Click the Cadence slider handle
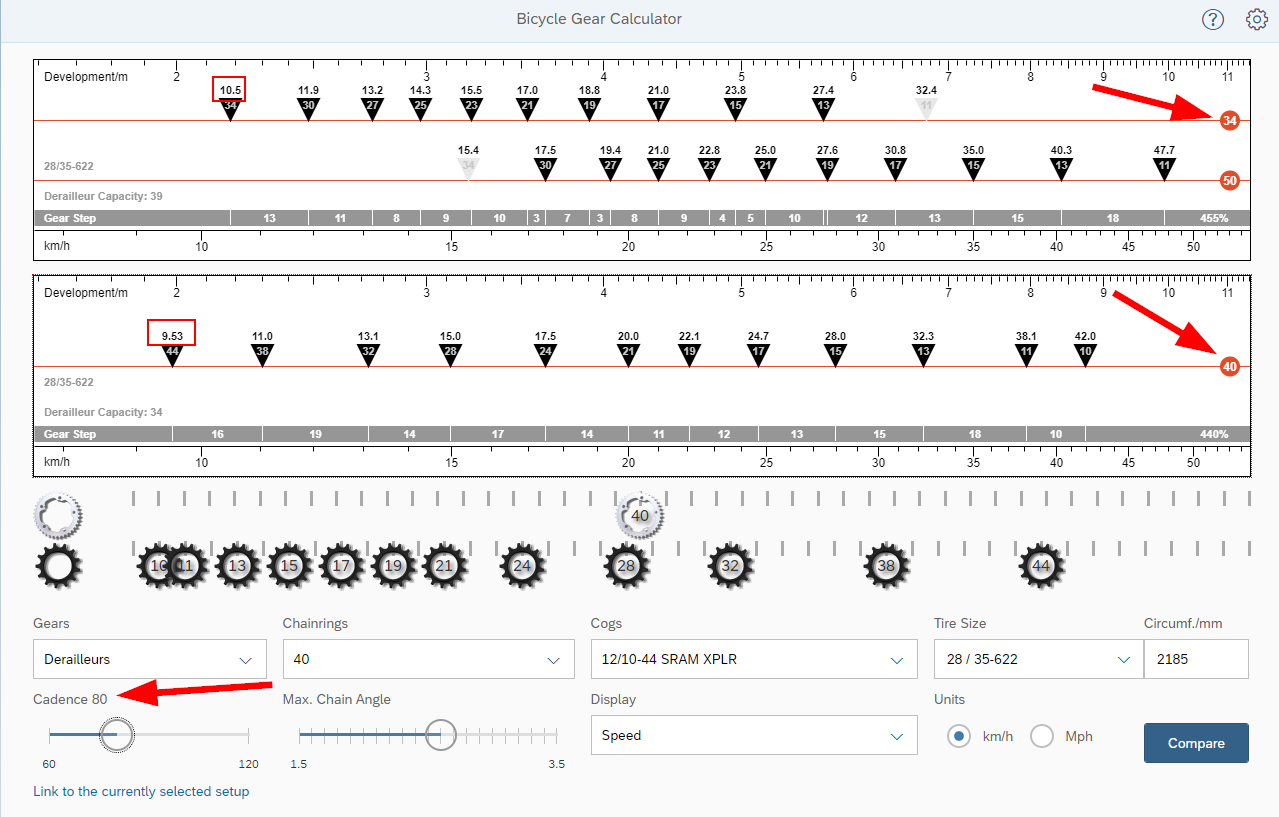This screenshot has width=1279, height=817. click(116, 734)
